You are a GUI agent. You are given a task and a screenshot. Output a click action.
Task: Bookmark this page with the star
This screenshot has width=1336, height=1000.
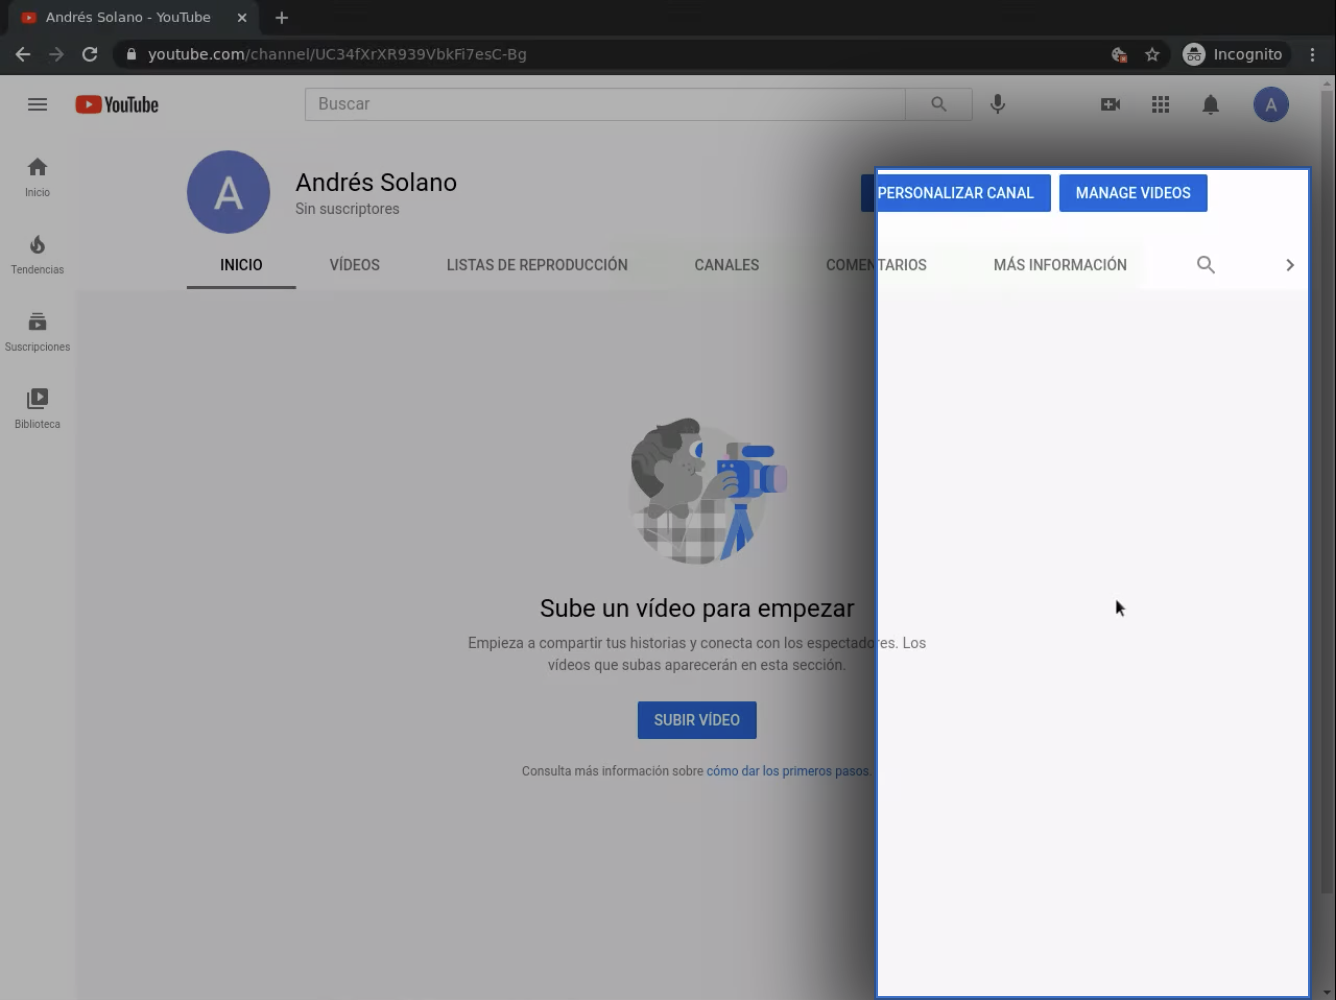1152,54
